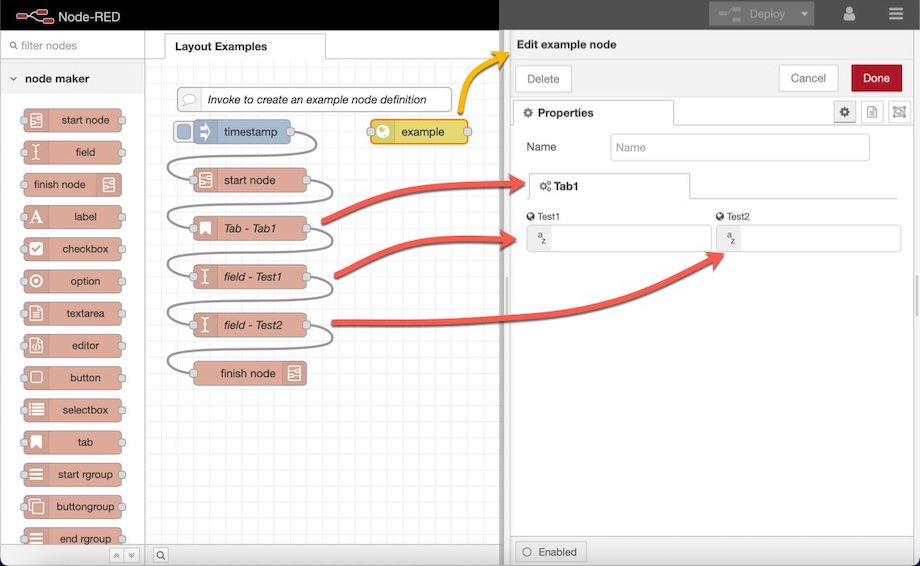This screenshot has width=920, height=566.
Task: Open the Deploy dropdown arrow
Action: pos(804,14)
